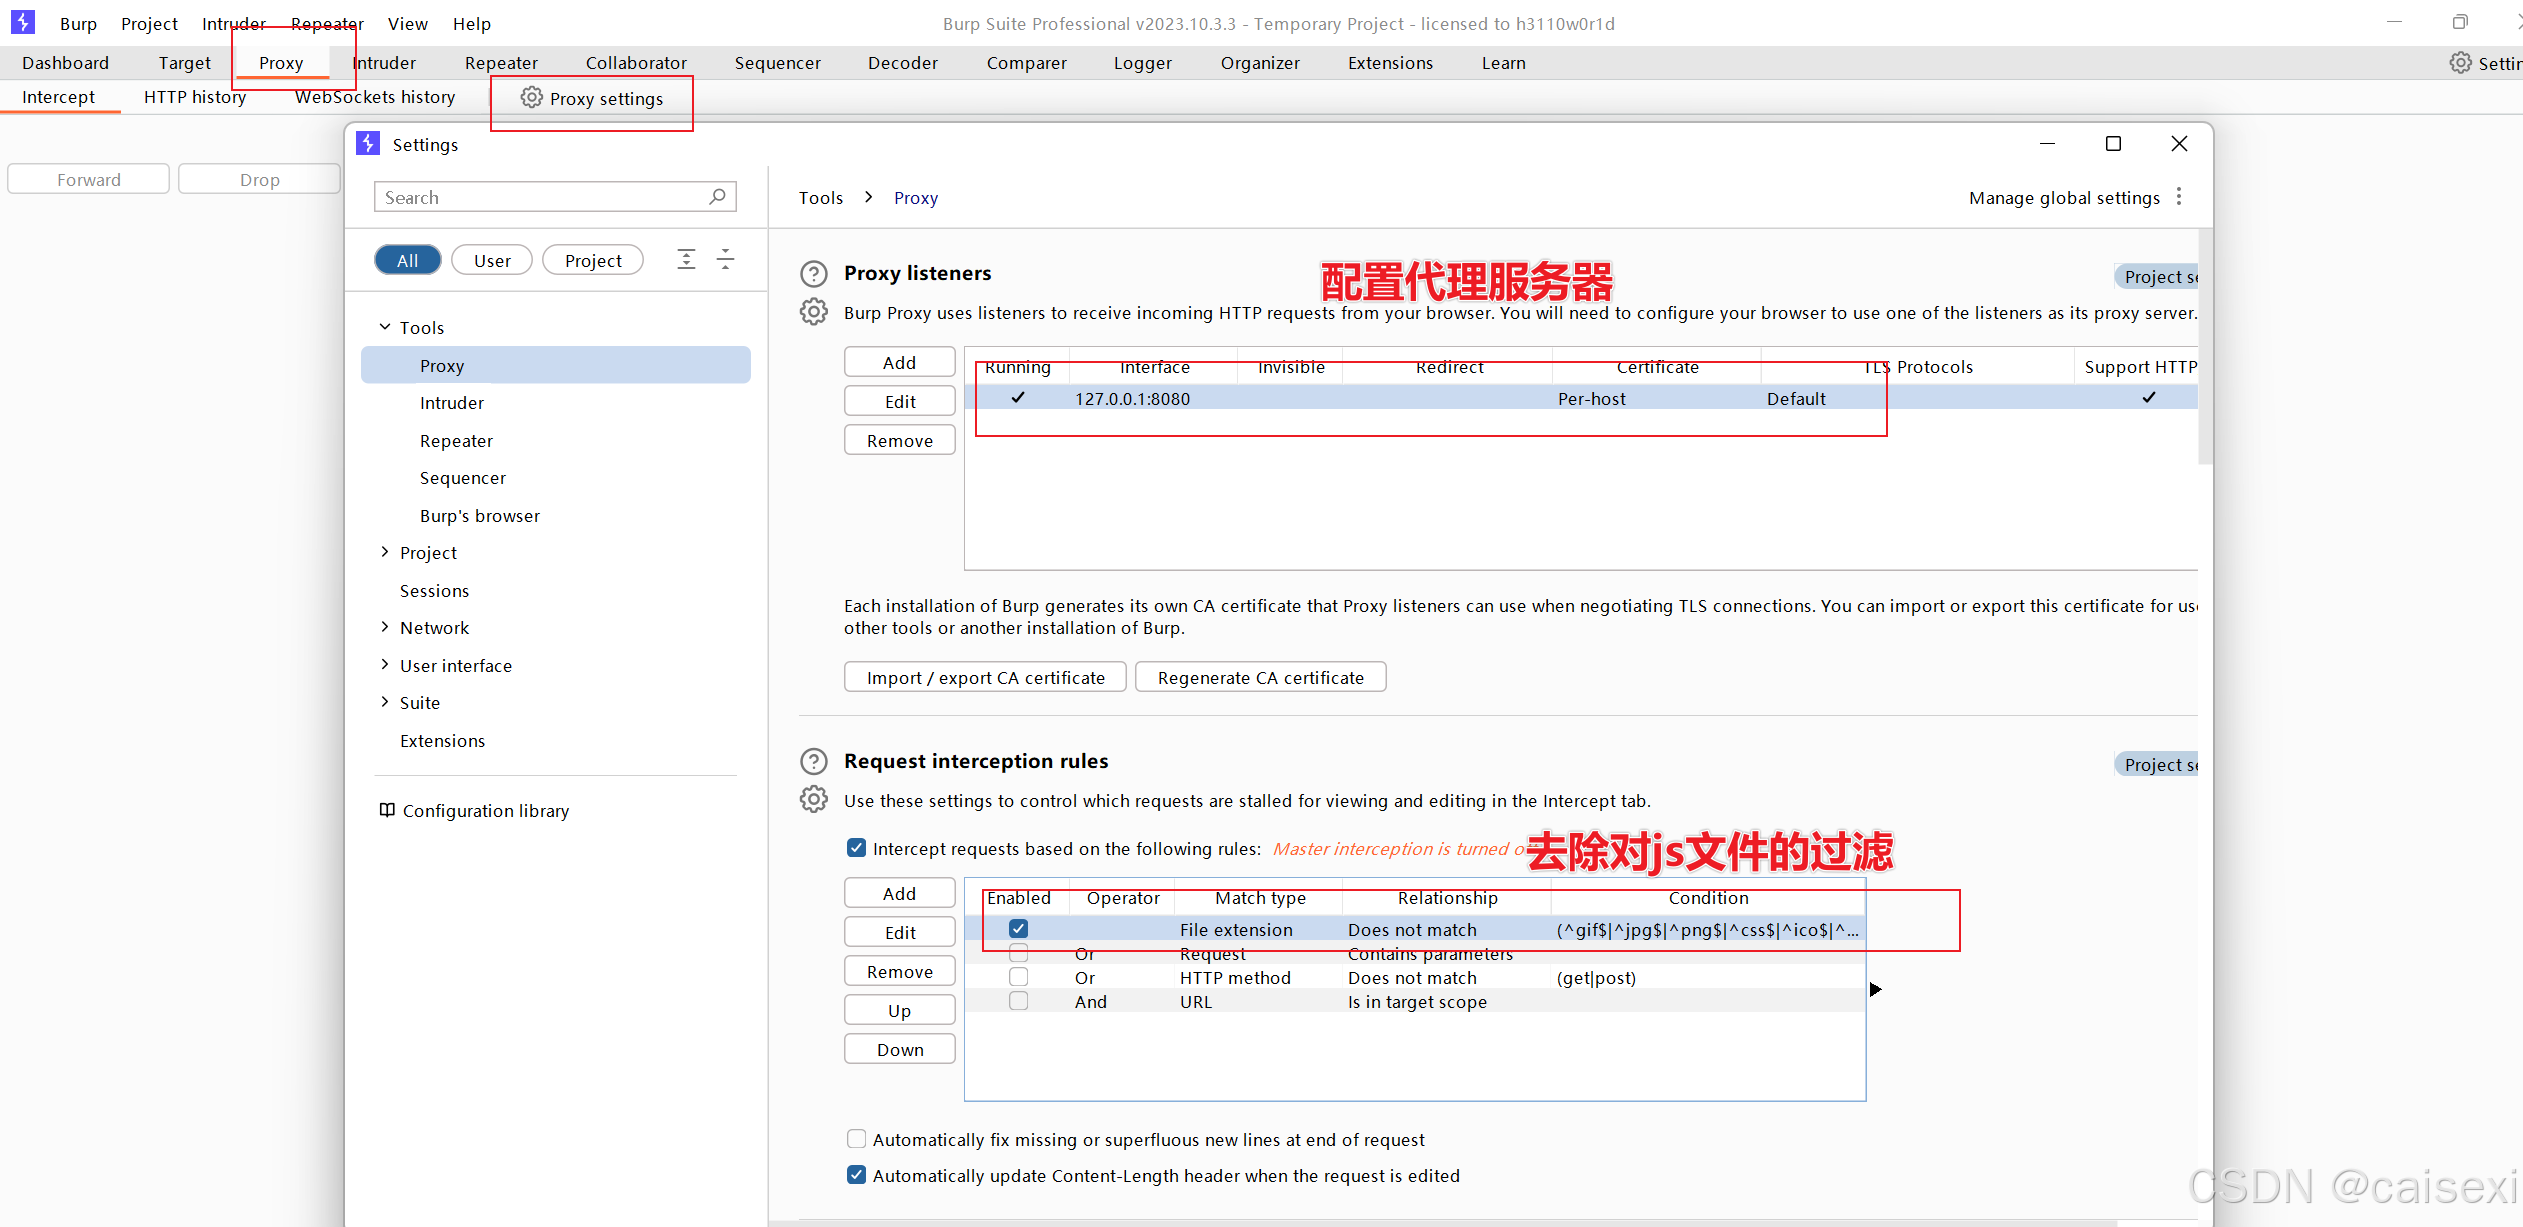Expand the Network tree section

coord(385,627)
